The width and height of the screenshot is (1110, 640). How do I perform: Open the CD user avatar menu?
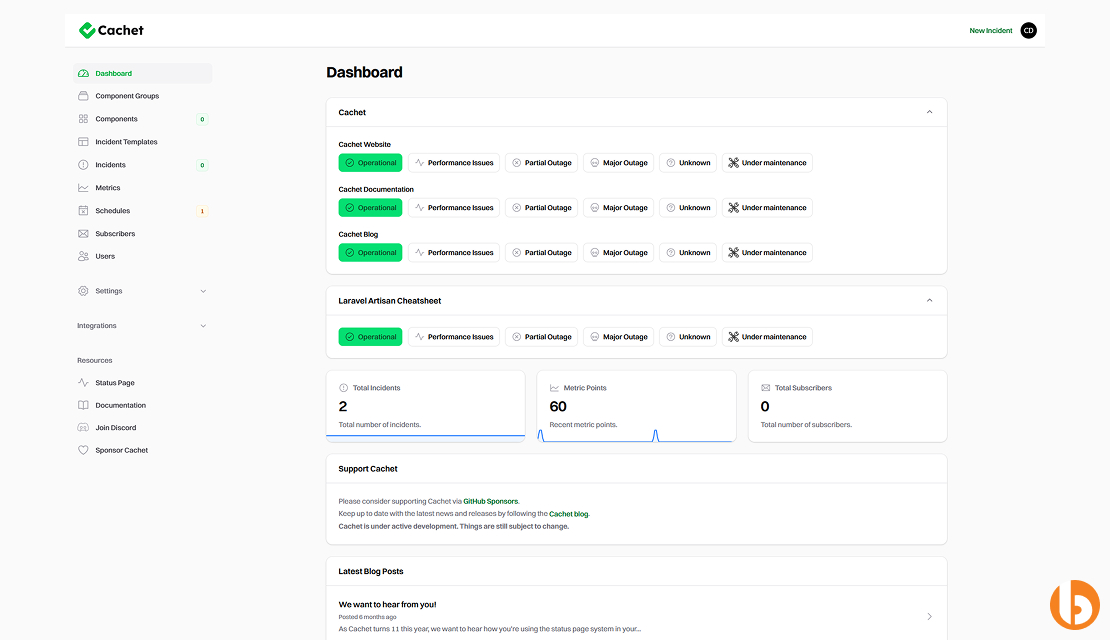tap(1028, 30)
